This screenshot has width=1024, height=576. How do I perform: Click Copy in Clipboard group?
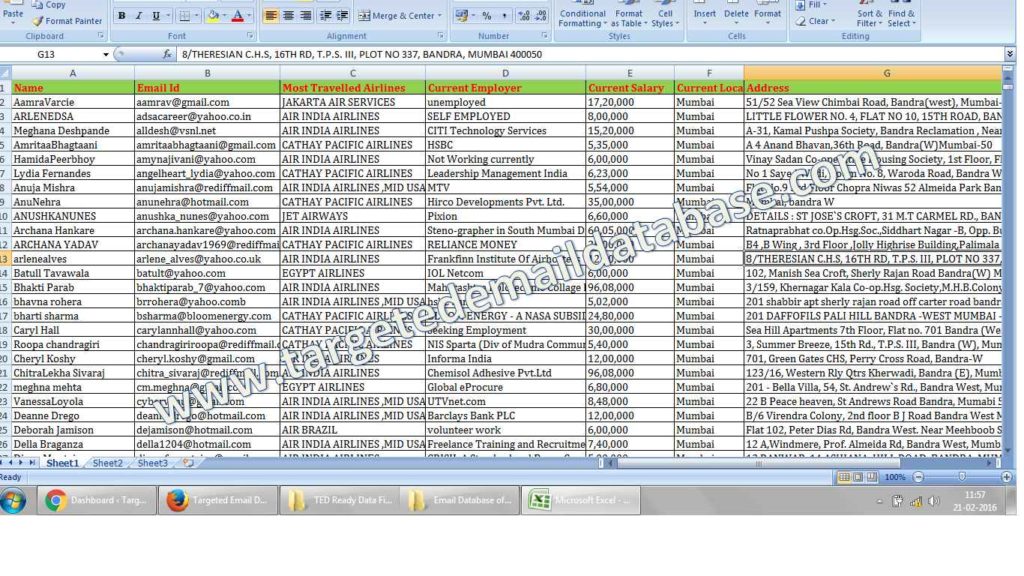click(49, 5)
